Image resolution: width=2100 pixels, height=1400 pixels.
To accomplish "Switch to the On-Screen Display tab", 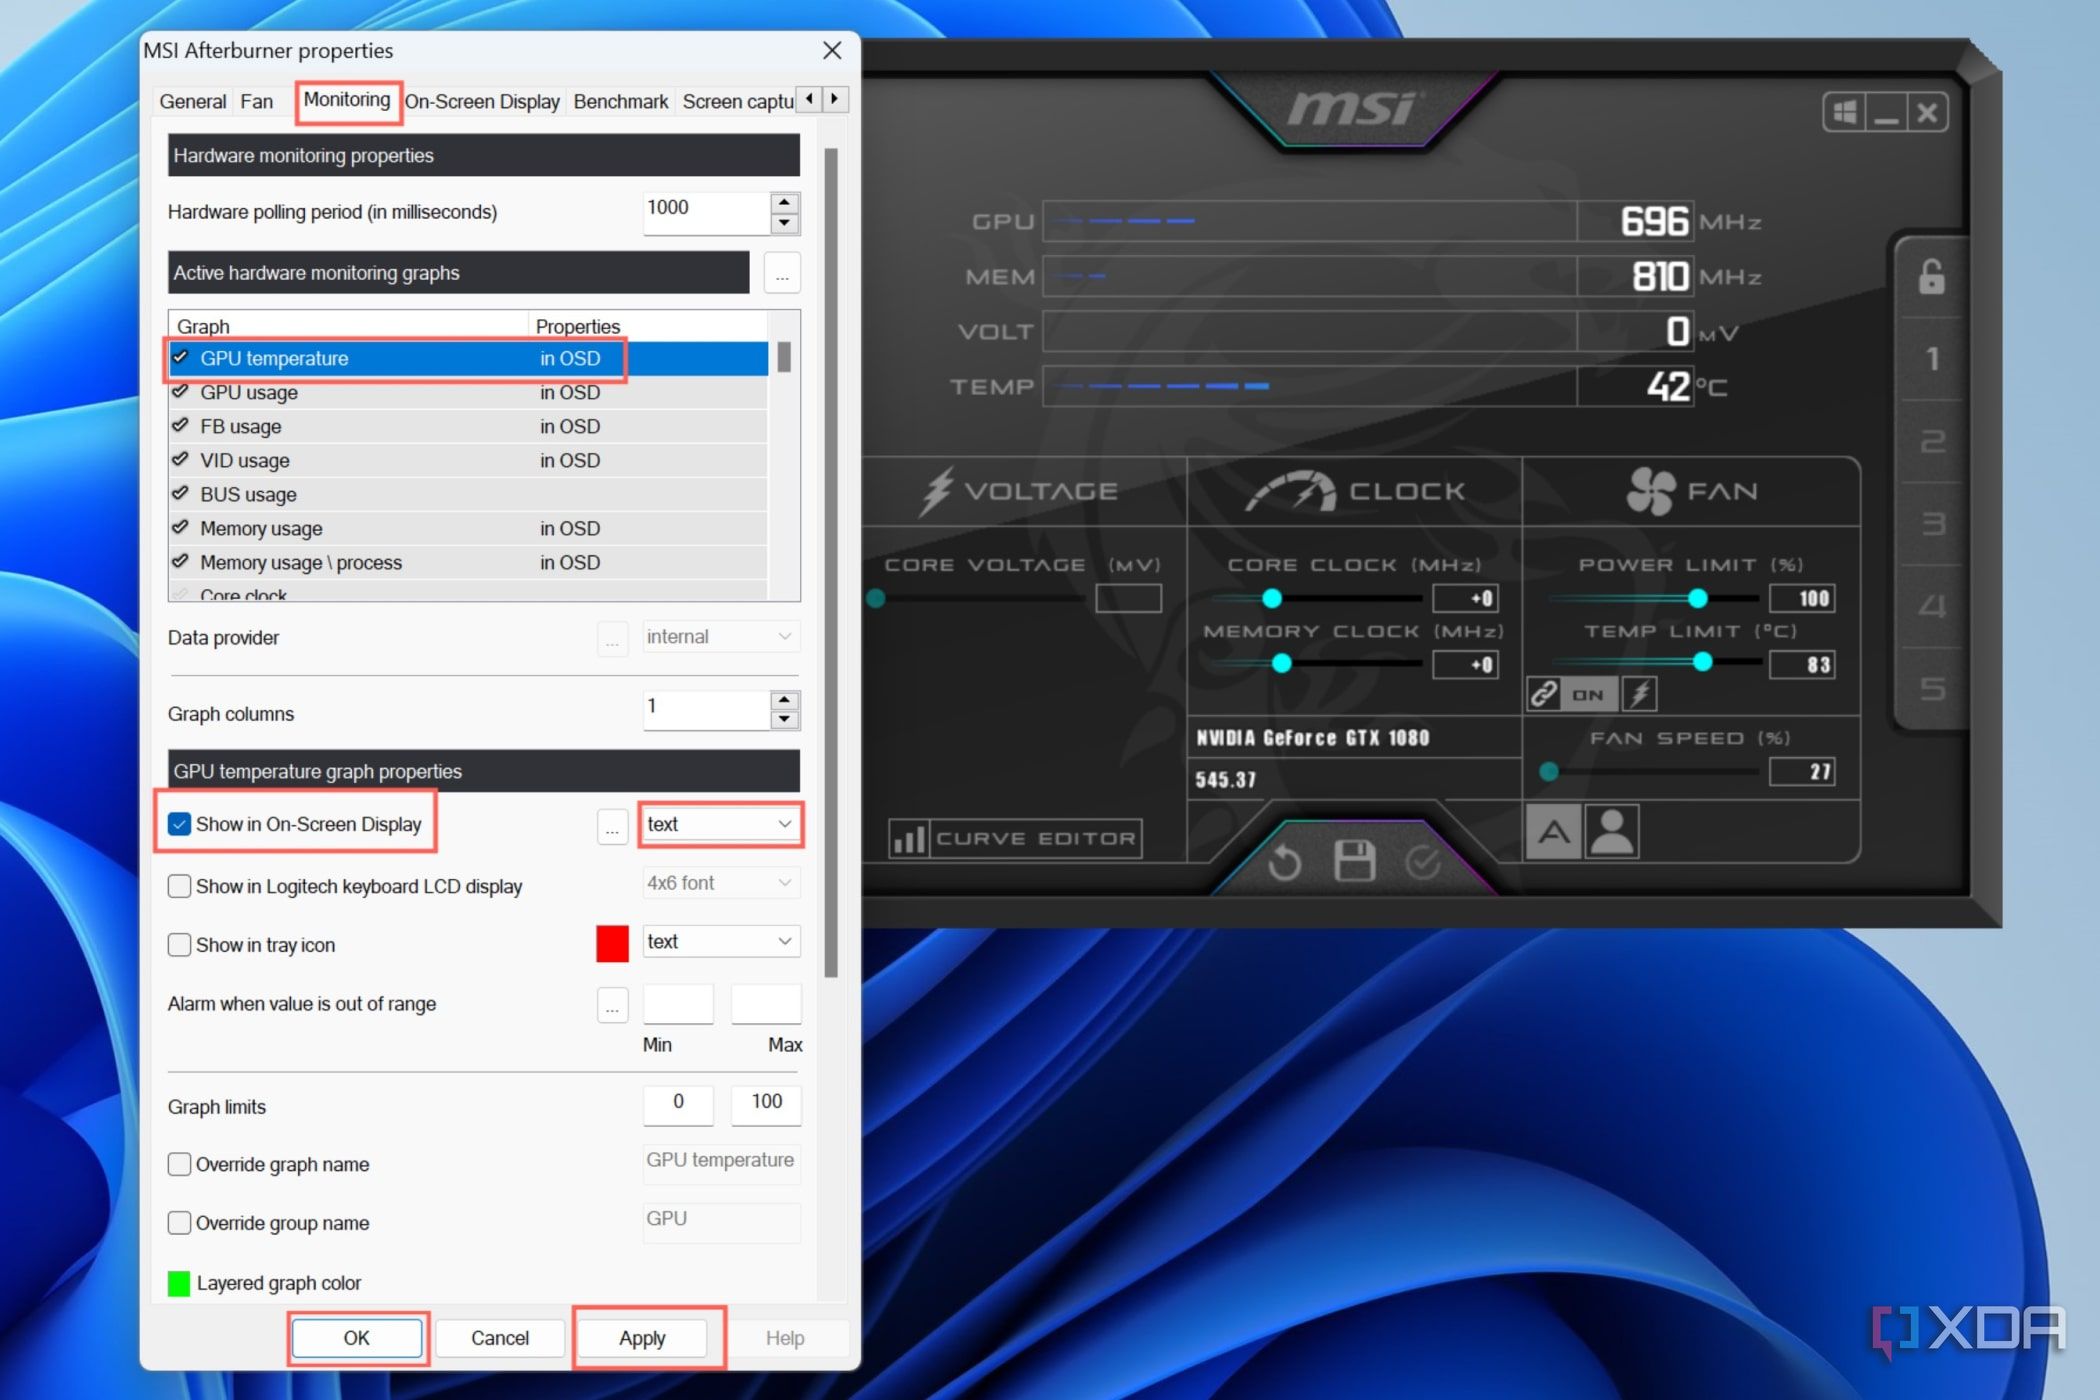I will pyautogui.click(x=481, y=102).
